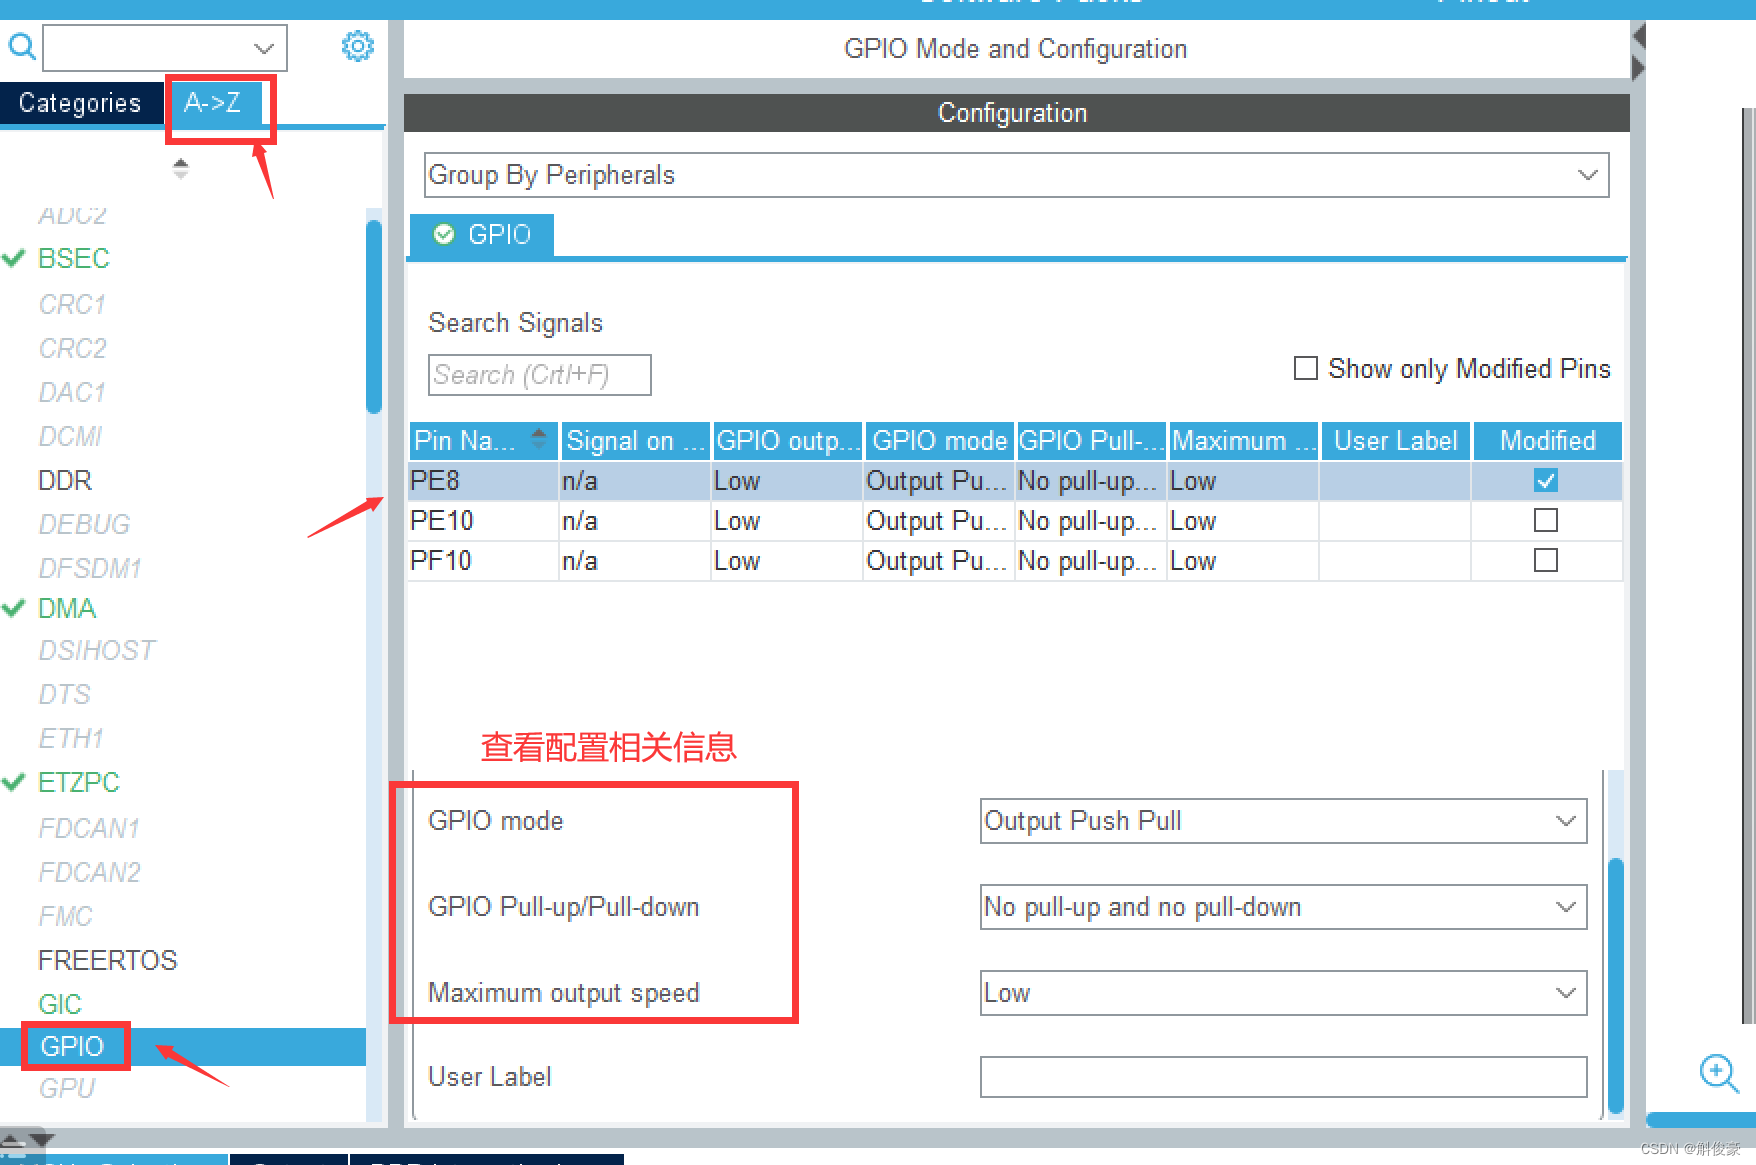The image size is (1756, 1165).
Task: Uncheck the Modified checkbox for PE8
Action: point(1546,480)
